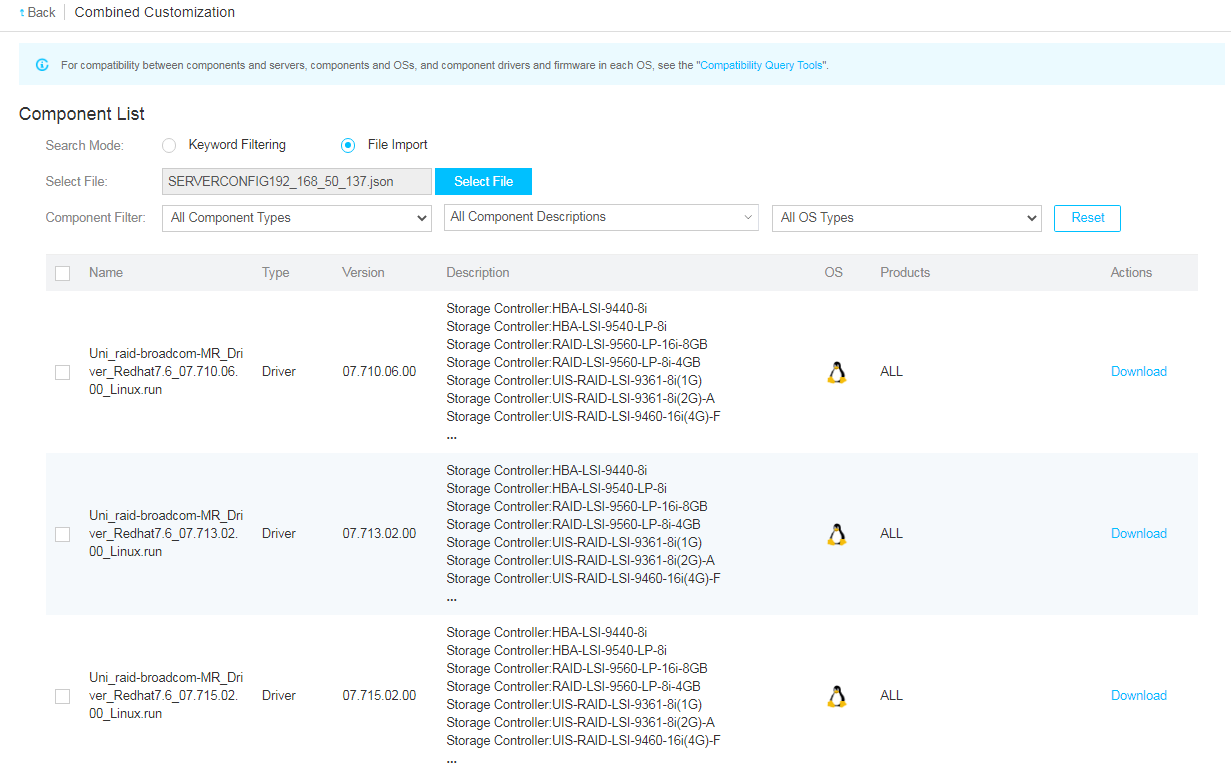This screenshot has width=1231, height=767.
Task: Open the All OS Types dropdown
Action: tap(907, 218)
